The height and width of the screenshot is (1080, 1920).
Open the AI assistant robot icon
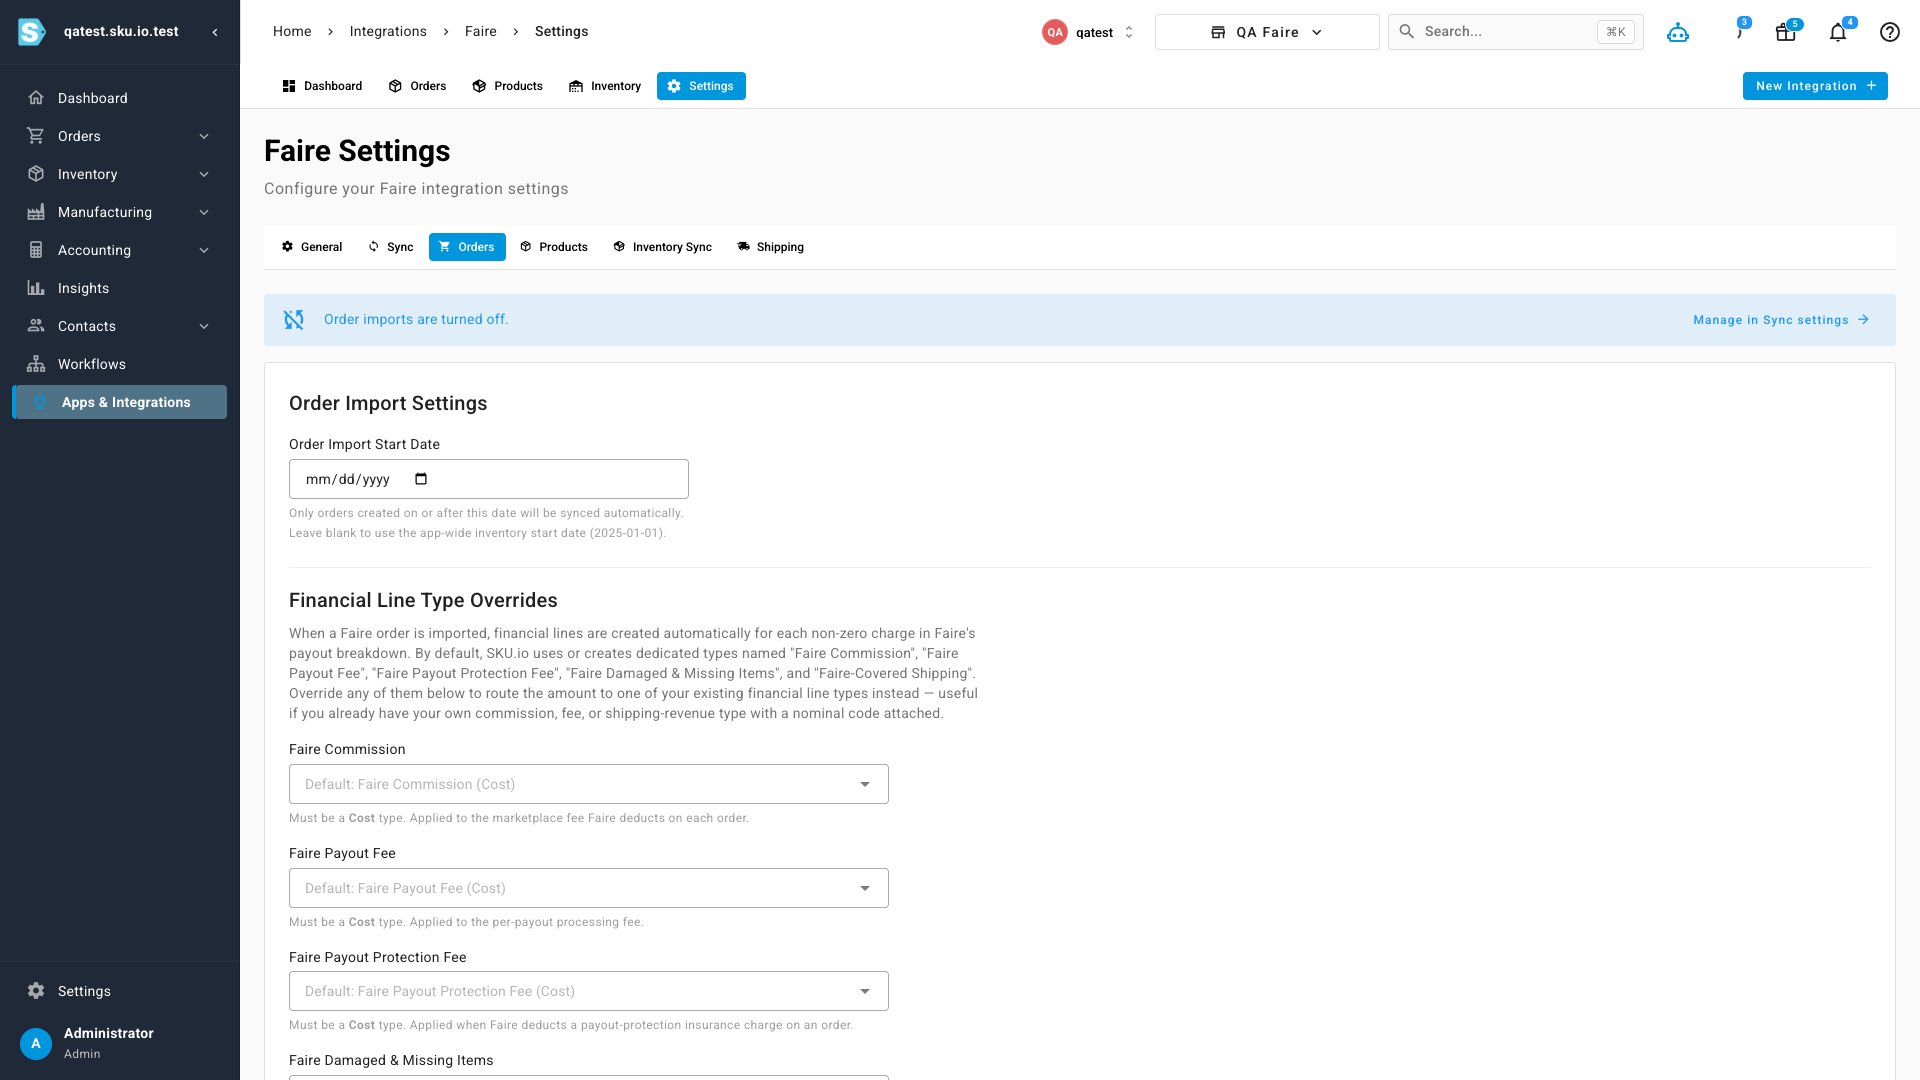[1678, 32]
